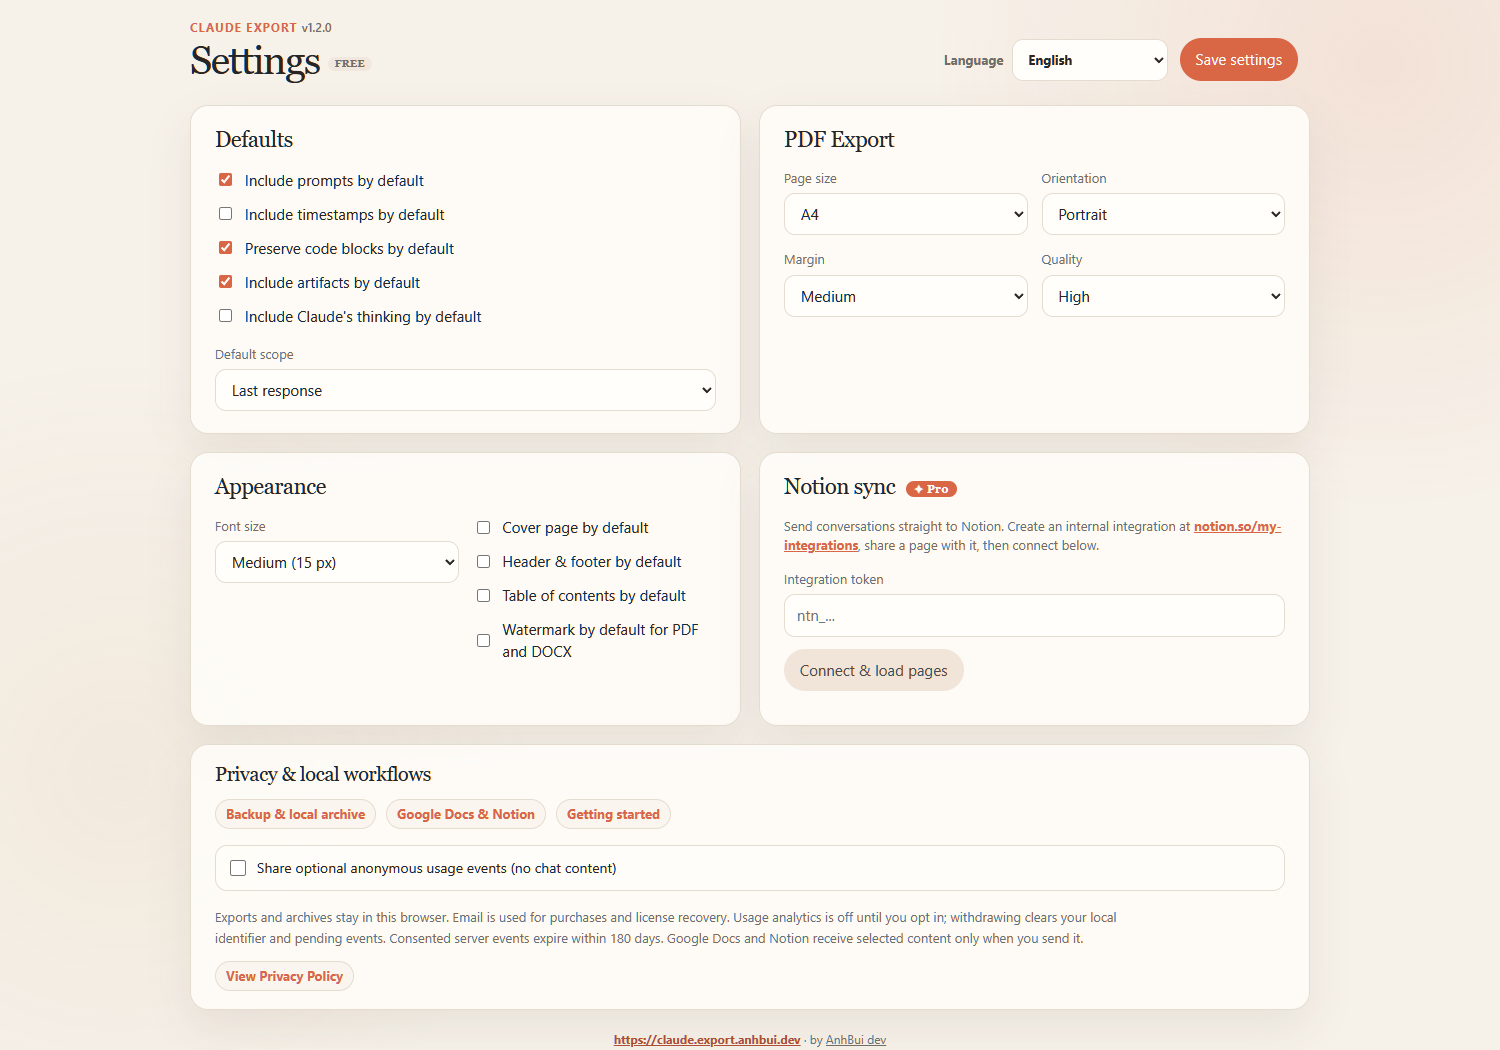The height and width of the screenshot is (1050, 1500).
Task: Open the Getting started guide
Action: click(x=613, y=814)
